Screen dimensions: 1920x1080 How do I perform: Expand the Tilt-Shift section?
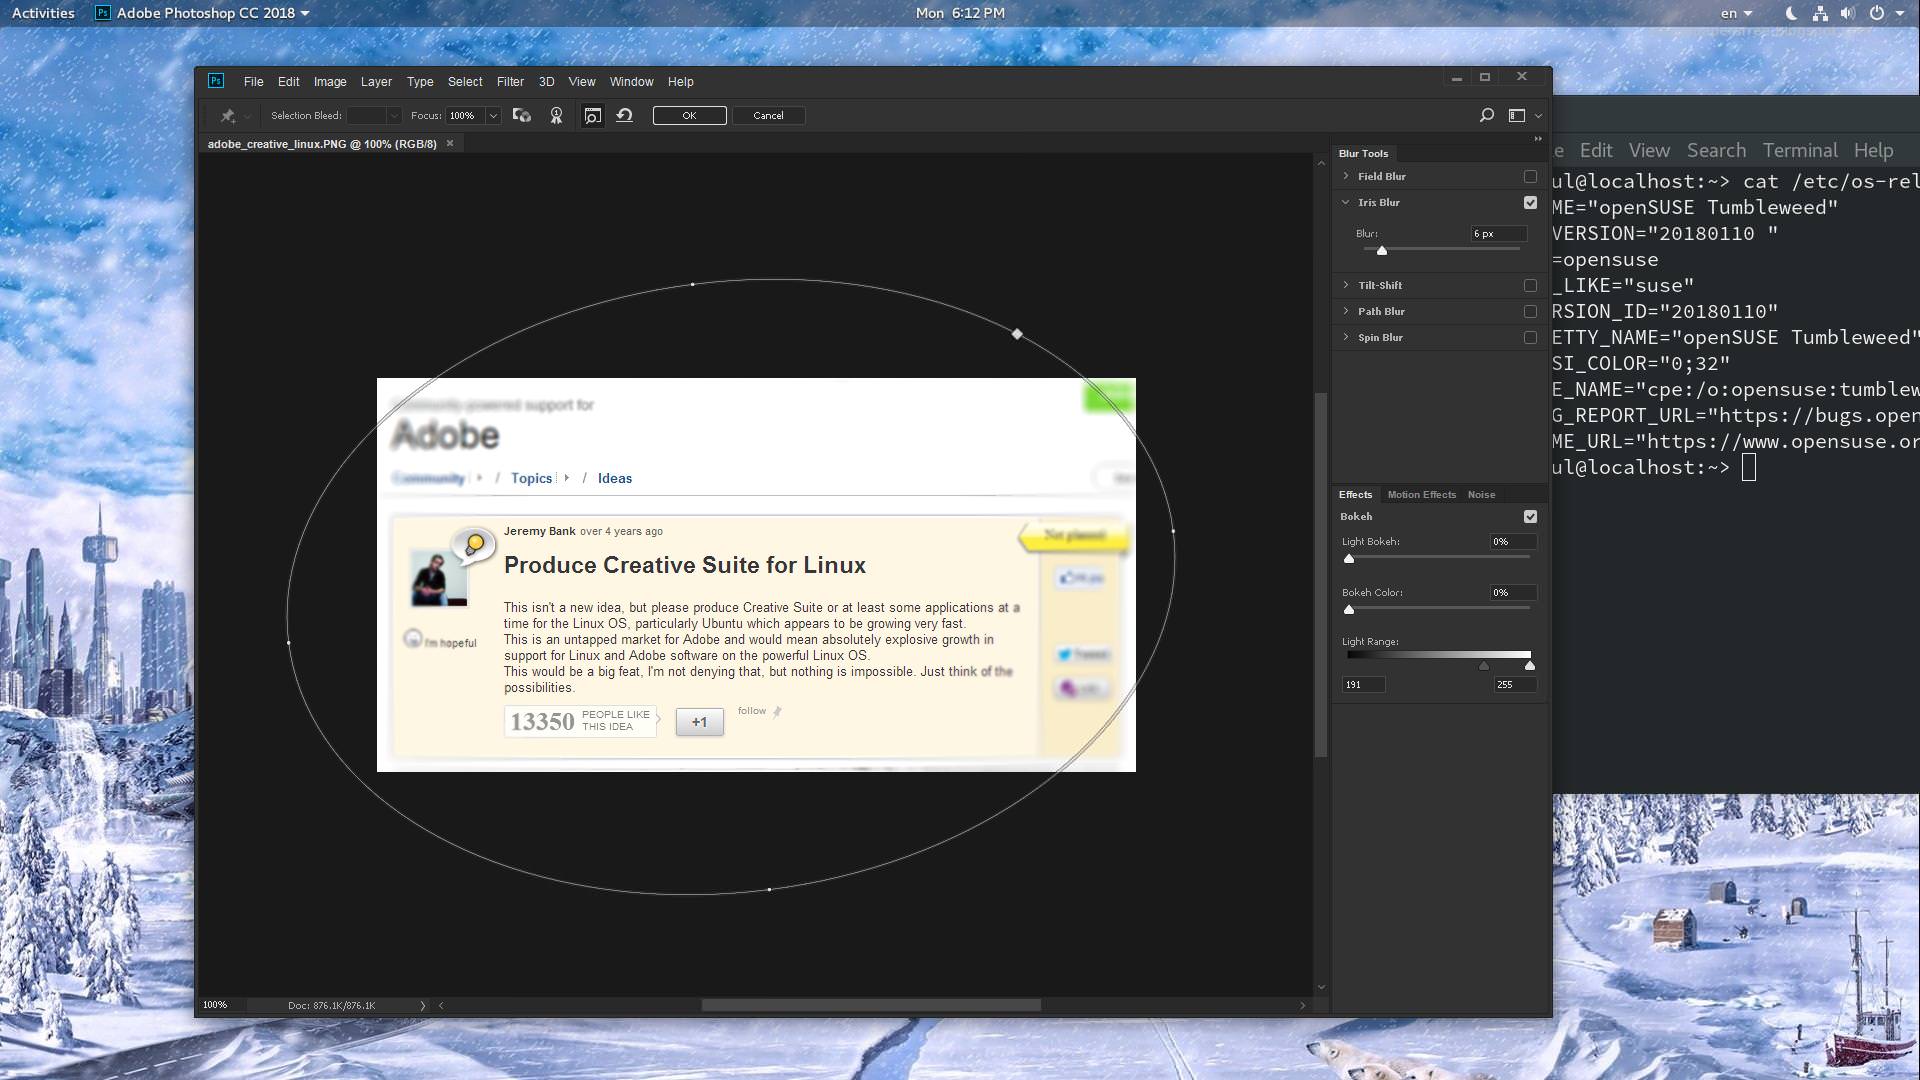[1346, 286]
